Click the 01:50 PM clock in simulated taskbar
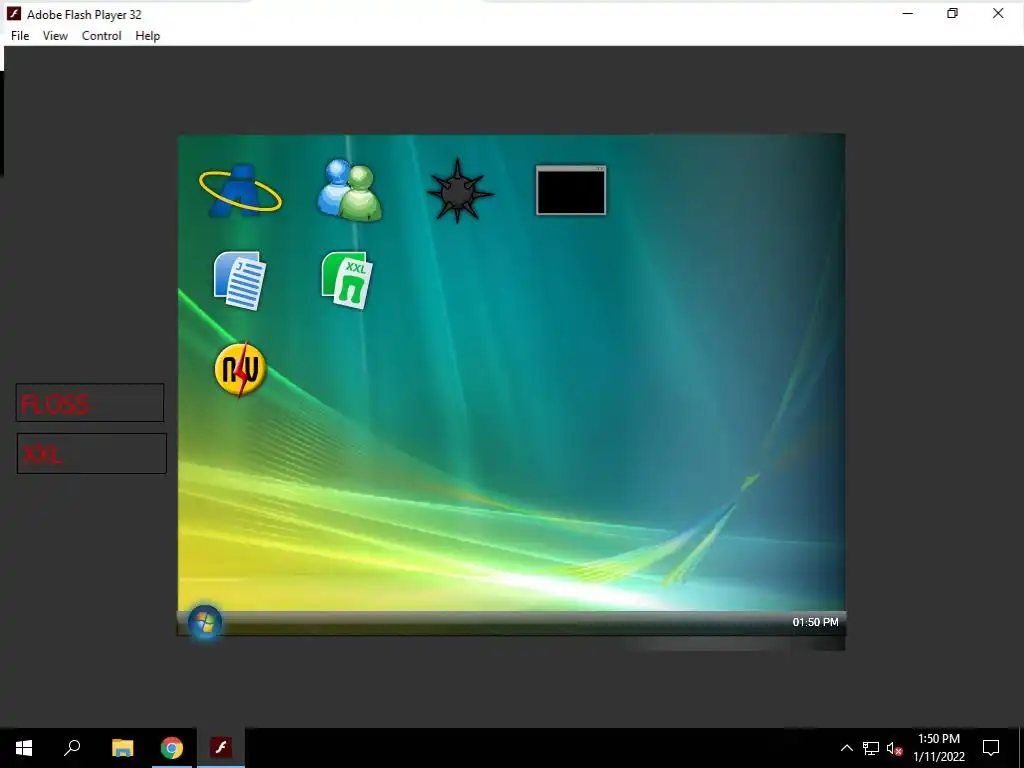 tap(816, 622)
